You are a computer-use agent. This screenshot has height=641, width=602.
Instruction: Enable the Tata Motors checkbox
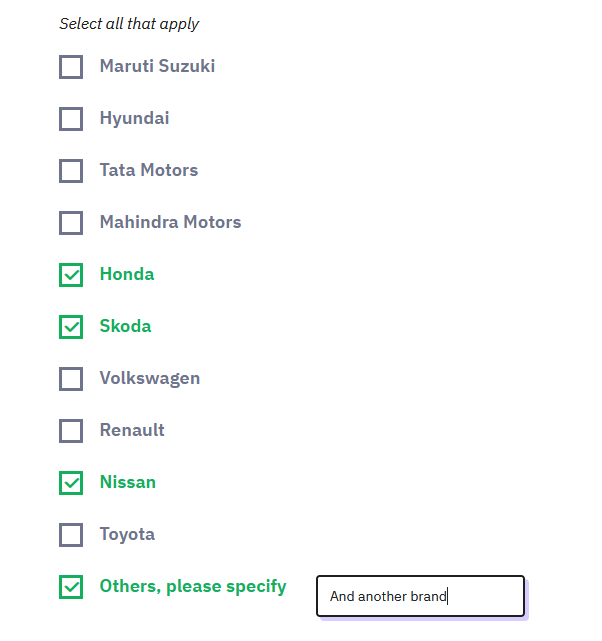click(x=71, y=171)
